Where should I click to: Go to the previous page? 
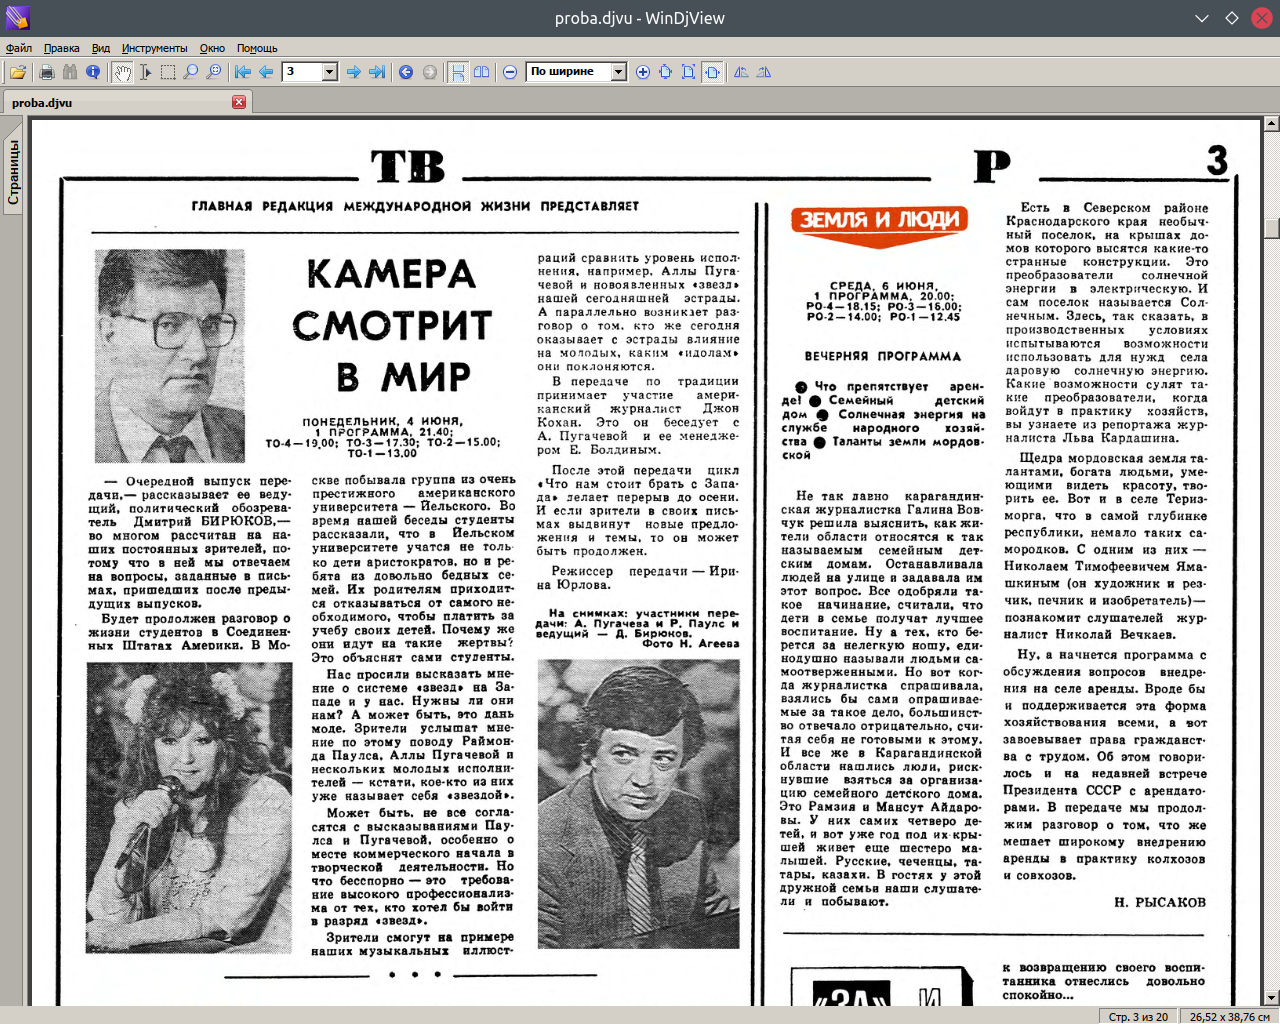pyautogui.click(x=266, y=72)
